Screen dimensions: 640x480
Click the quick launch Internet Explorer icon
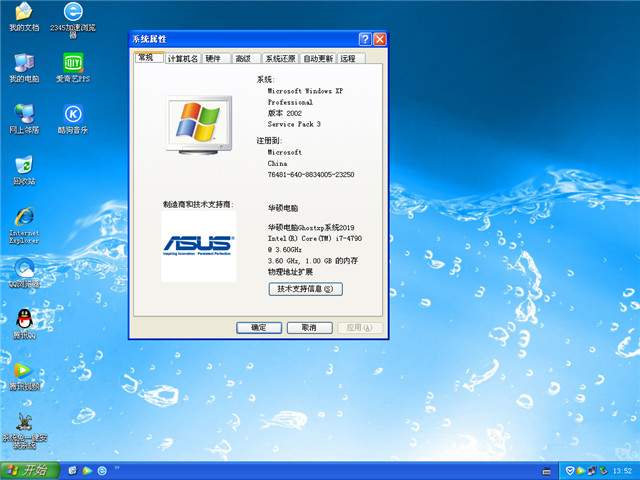coord(72,471)
